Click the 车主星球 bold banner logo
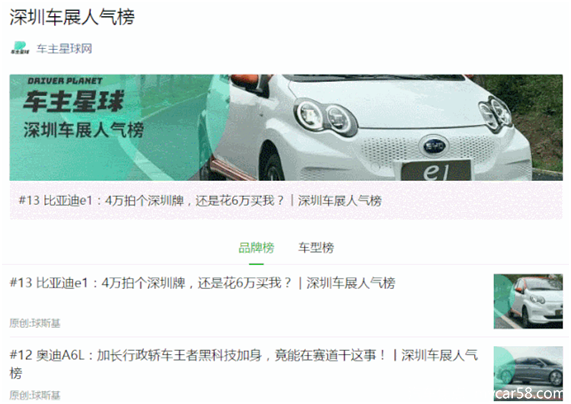571x404 pixels. [74, 101]
